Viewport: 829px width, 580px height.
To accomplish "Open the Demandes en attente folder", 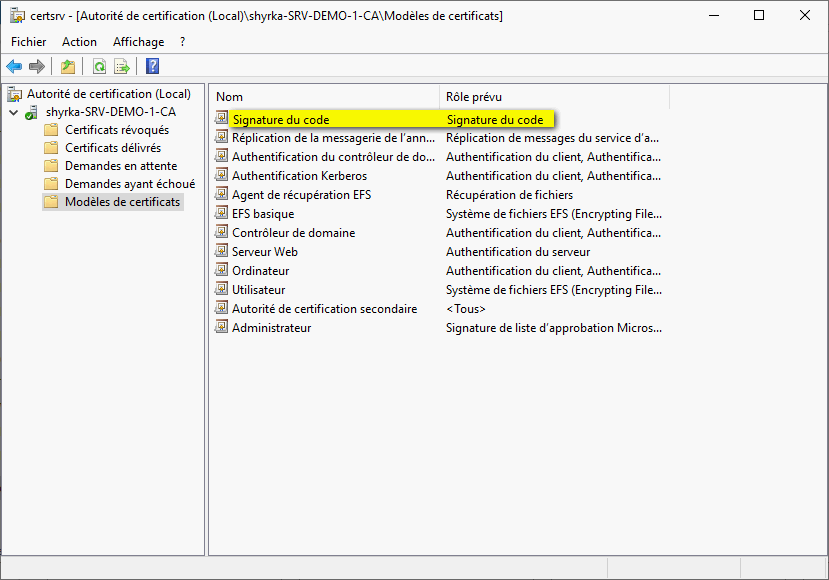I will click(x=120, y=166).
